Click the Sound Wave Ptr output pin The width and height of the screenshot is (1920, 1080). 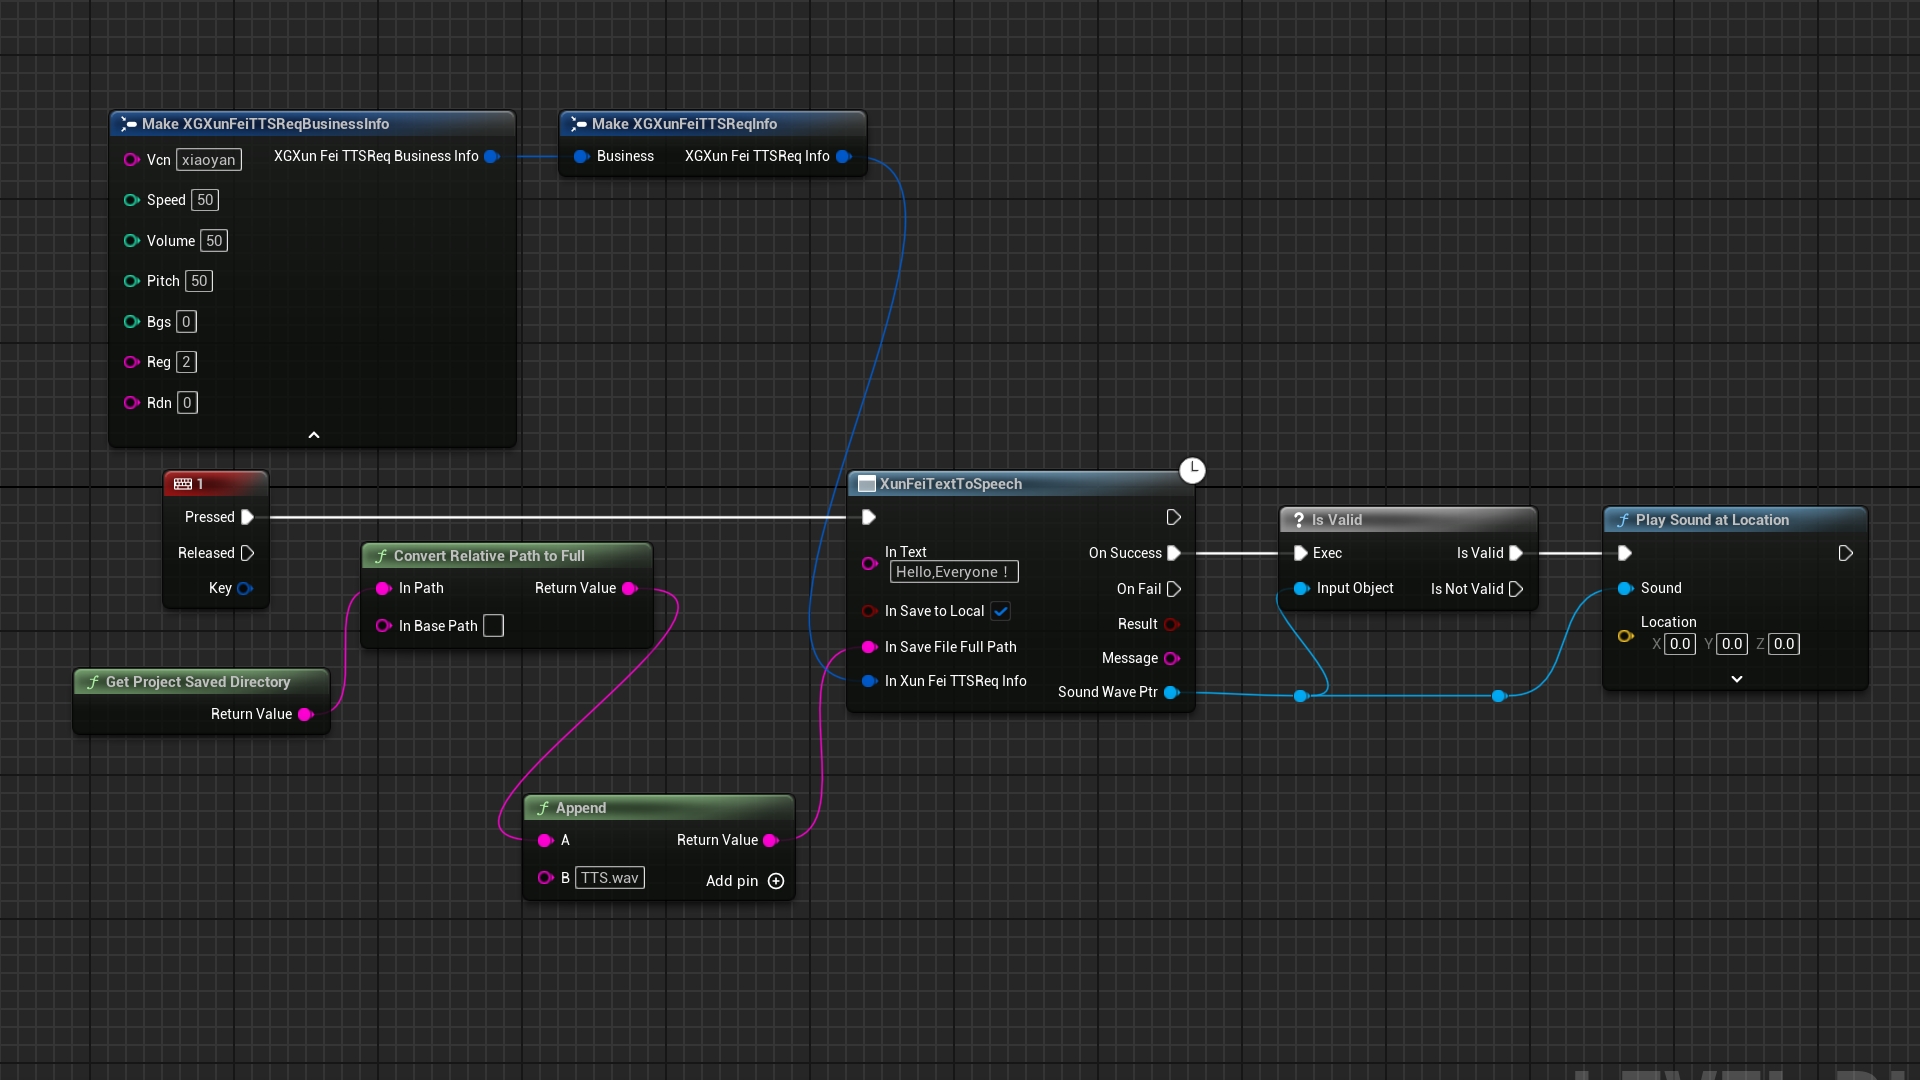[x=1172, y=692]
